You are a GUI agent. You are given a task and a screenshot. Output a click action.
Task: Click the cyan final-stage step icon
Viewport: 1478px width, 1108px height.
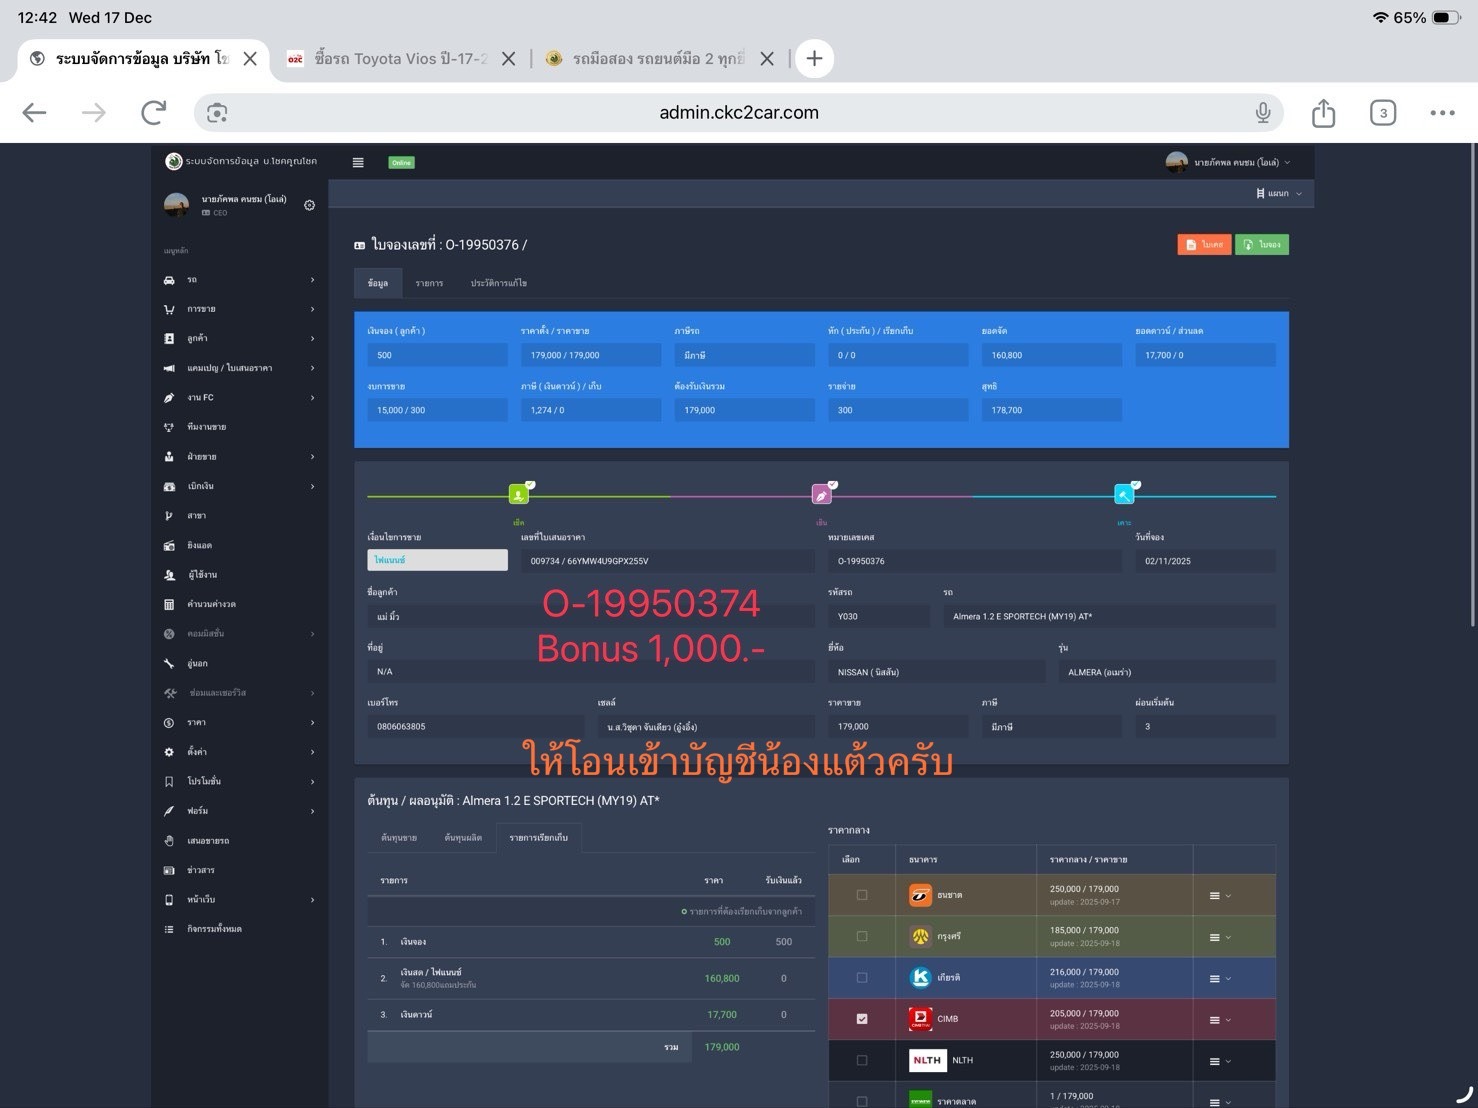pos(1124,494)
